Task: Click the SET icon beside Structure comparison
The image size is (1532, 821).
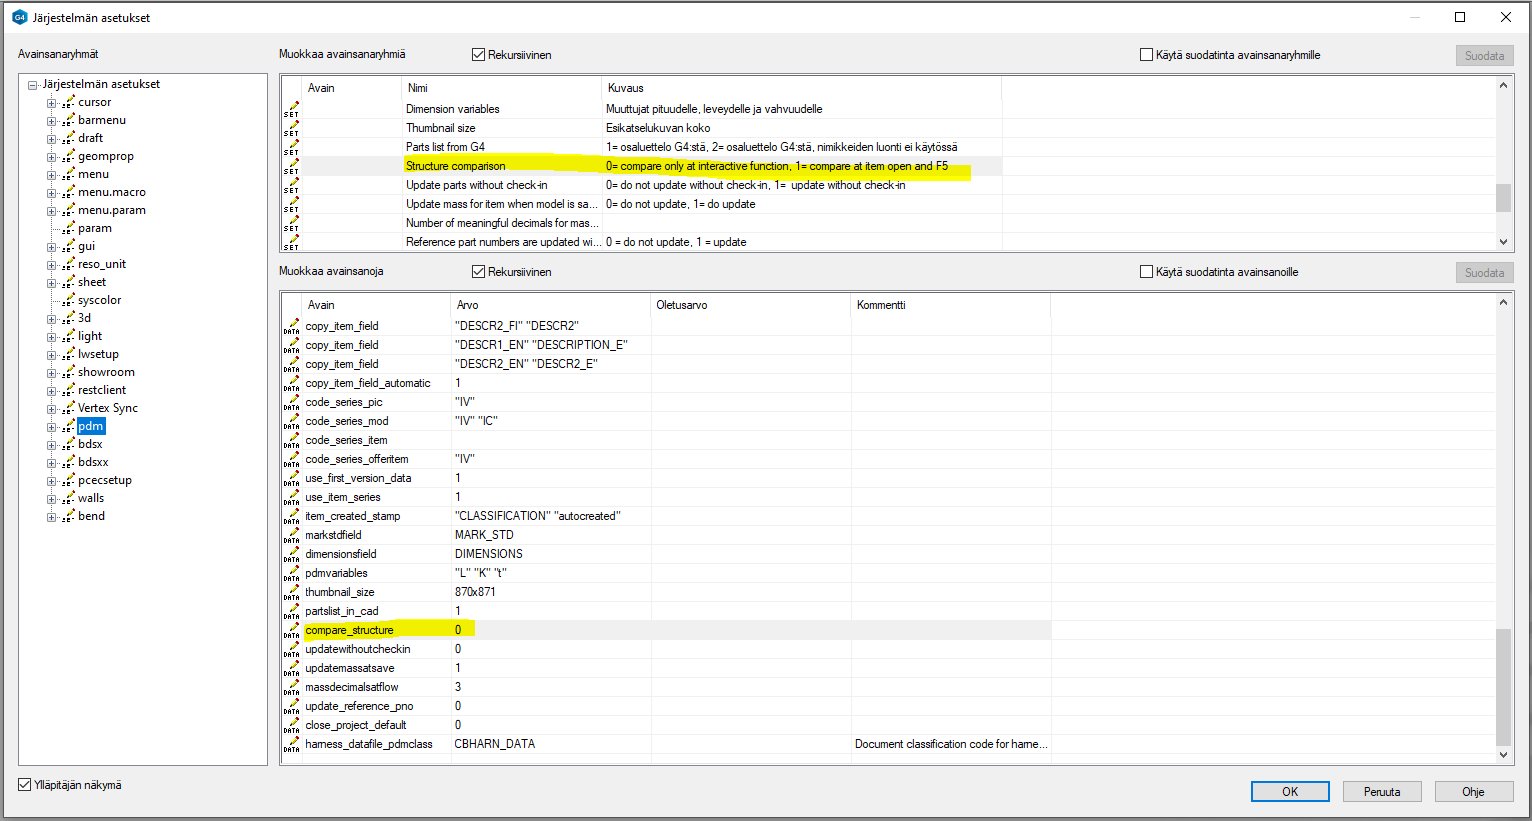Action: pyautogui.click(x=291, y=166)
